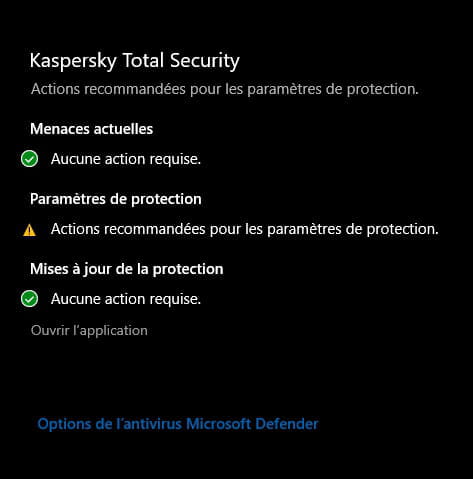
Task: Open the Ouvrir l'application link
Action: 89,330
